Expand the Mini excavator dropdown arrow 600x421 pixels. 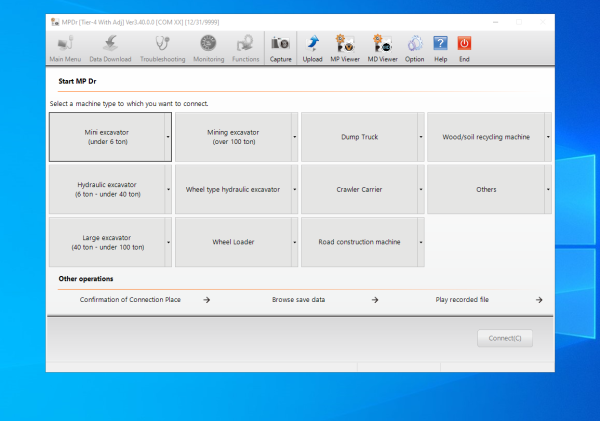coord(168,137)
